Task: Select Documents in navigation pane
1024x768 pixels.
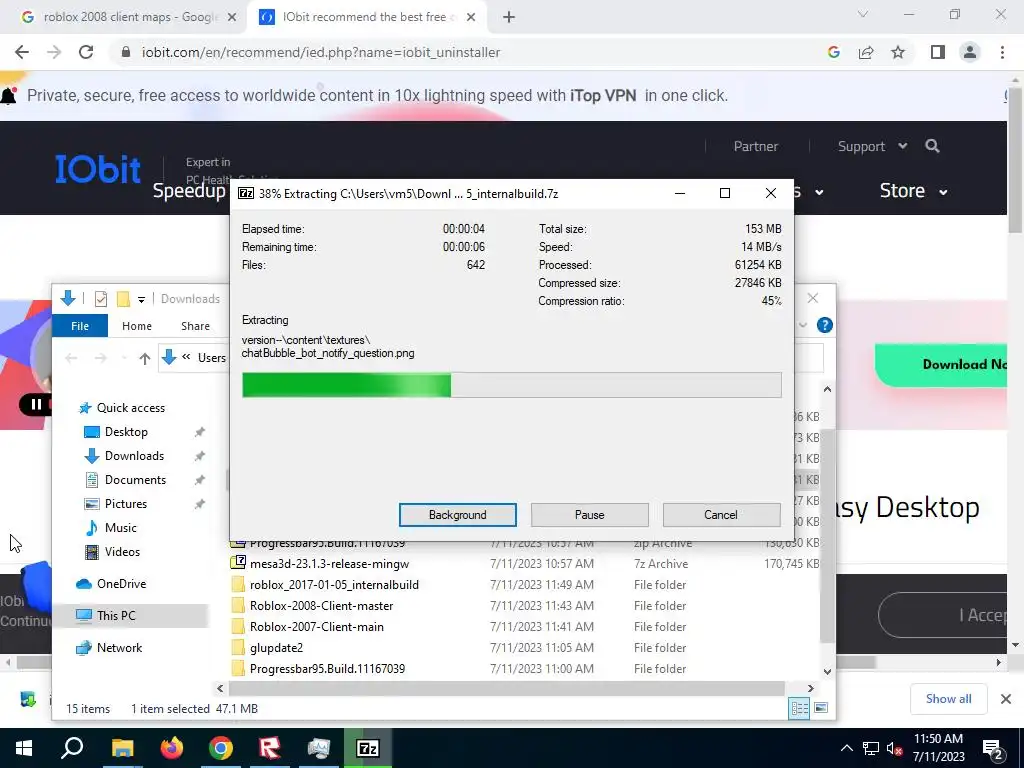Action: (x=135, y=480)
